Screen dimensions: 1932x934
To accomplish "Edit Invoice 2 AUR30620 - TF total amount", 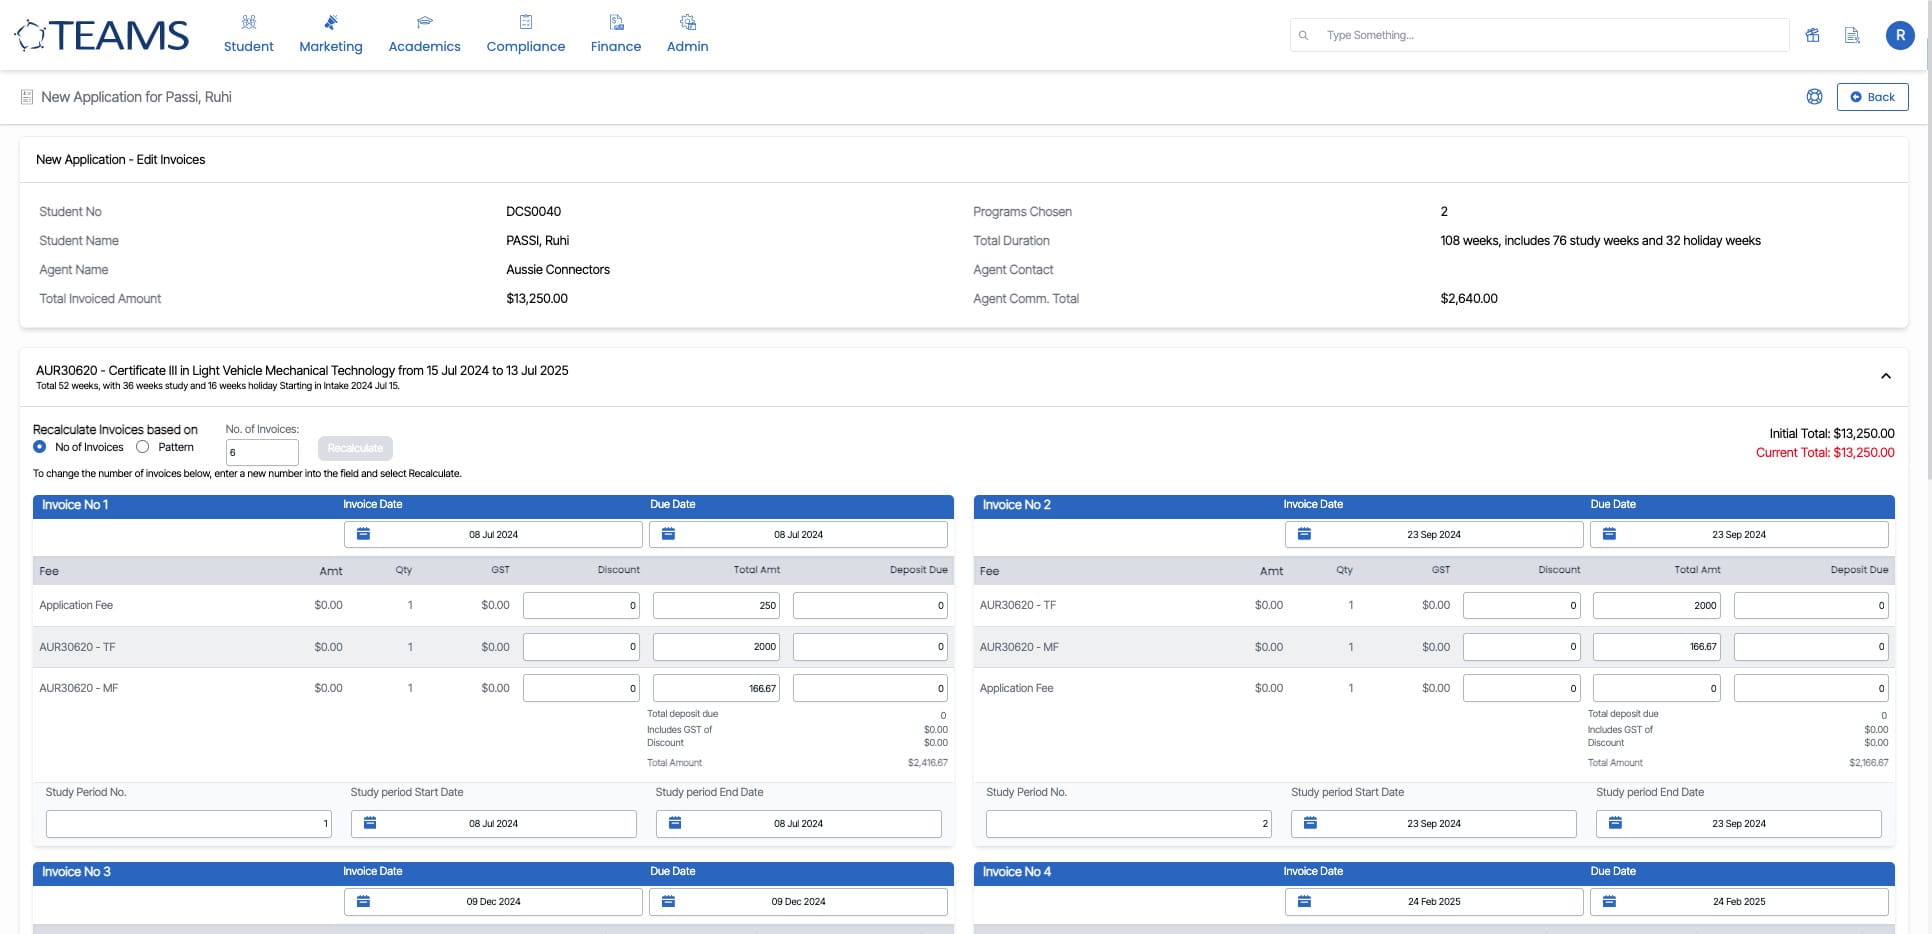I will point(1657,605).
